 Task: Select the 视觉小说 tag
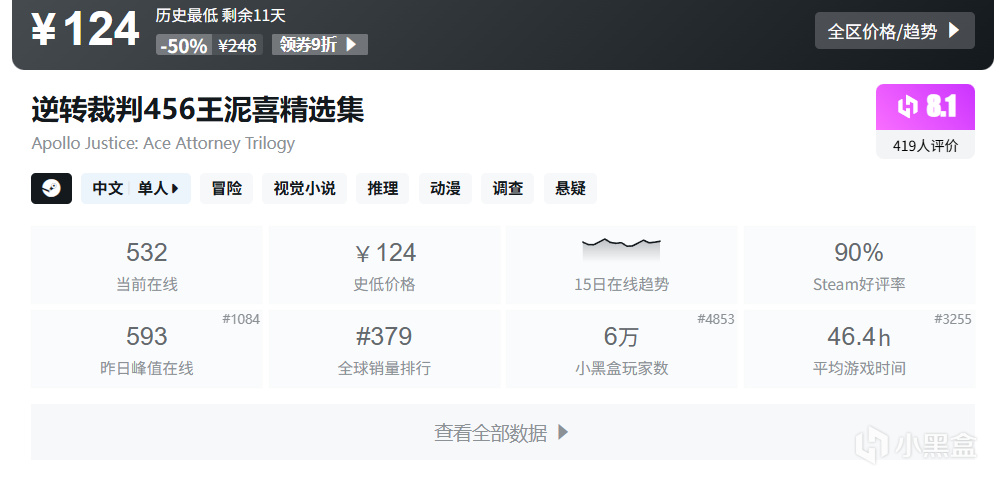304,189
